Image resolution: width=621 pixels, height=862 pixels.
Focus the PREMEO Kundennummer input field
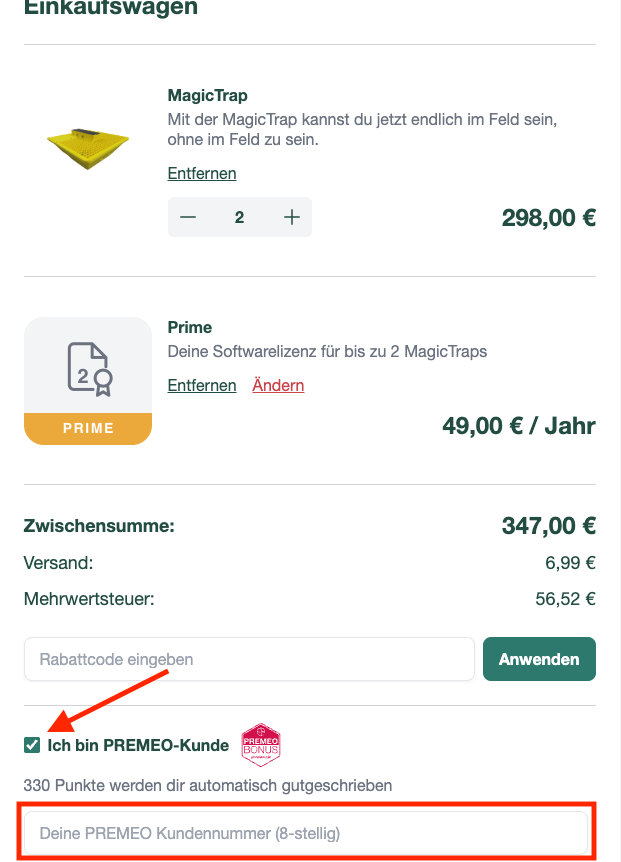tap(305, 832)
